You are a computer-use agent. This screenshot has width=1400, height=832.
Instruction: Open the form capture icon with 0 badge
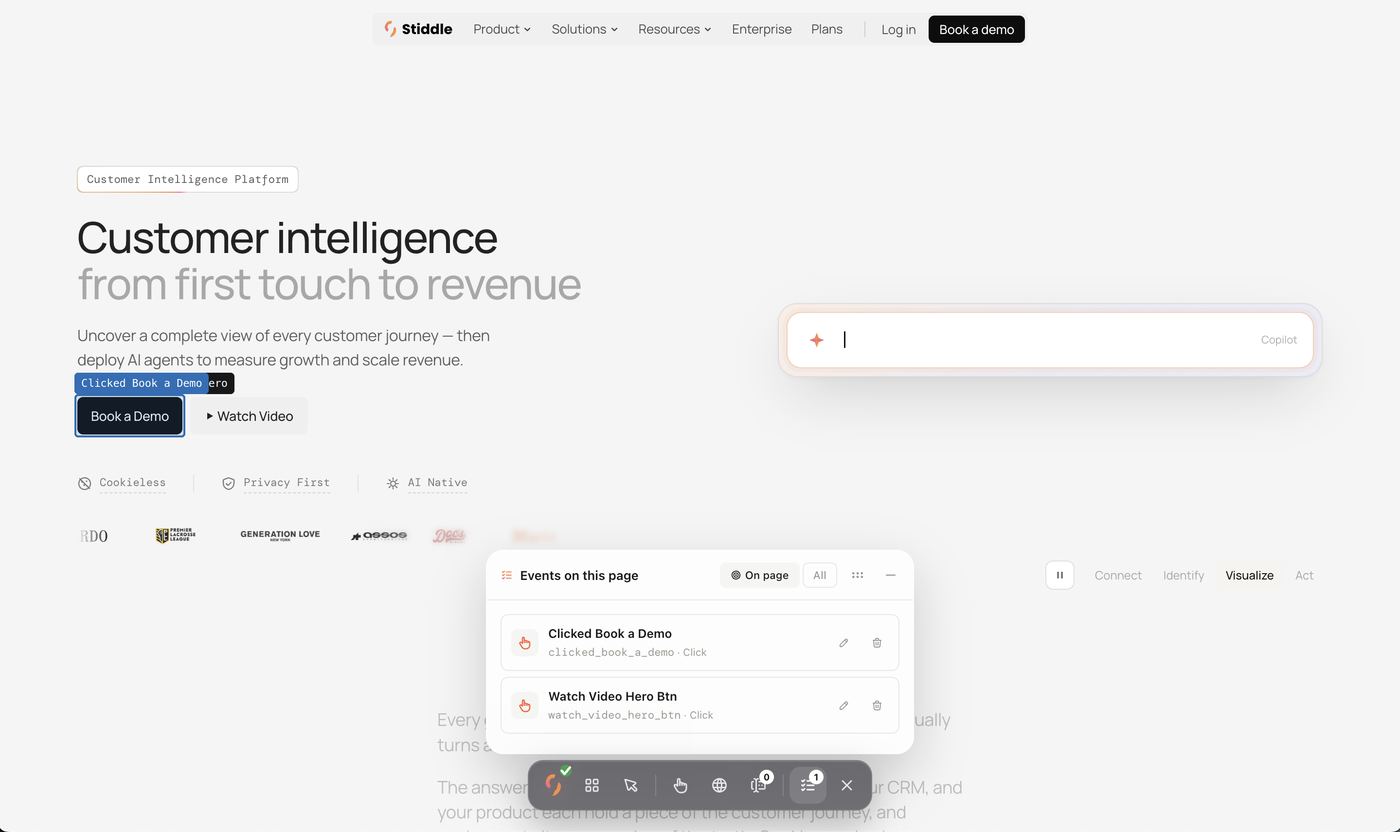759,785
